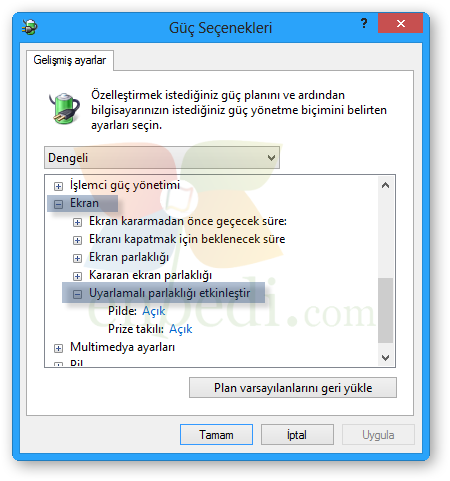This screenshot has height=481, width=450.
Task: Close the Güç Seçenekleri dialog
Action: click(401, 23)
